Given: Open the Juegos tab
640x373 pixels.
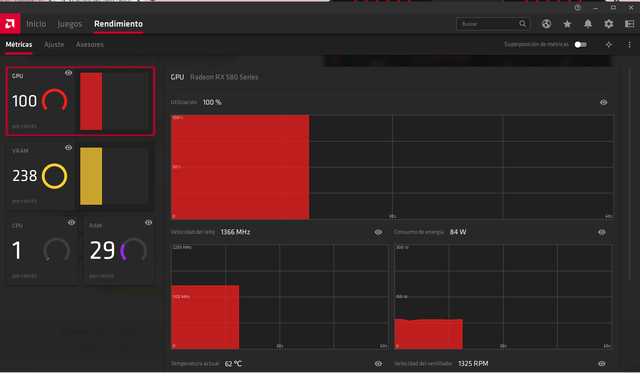Looking at the screenshot, I should (x=70, y=24).
